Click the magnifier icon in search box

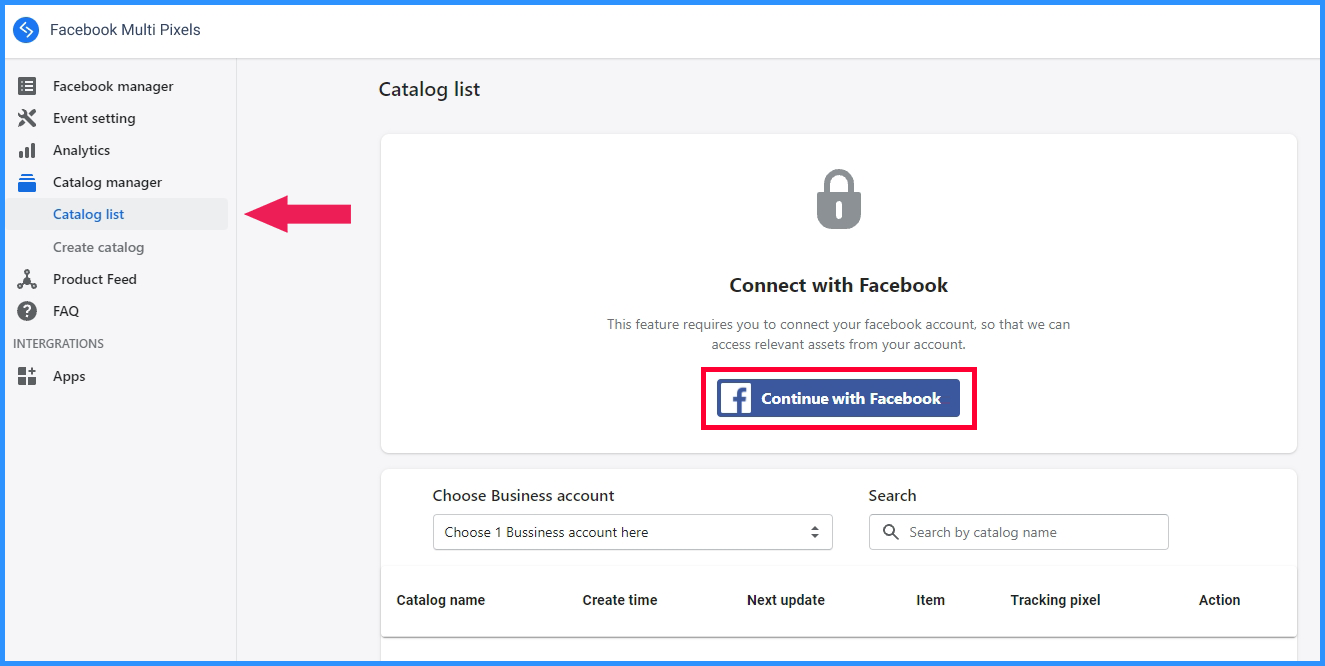tap(891, 532)
